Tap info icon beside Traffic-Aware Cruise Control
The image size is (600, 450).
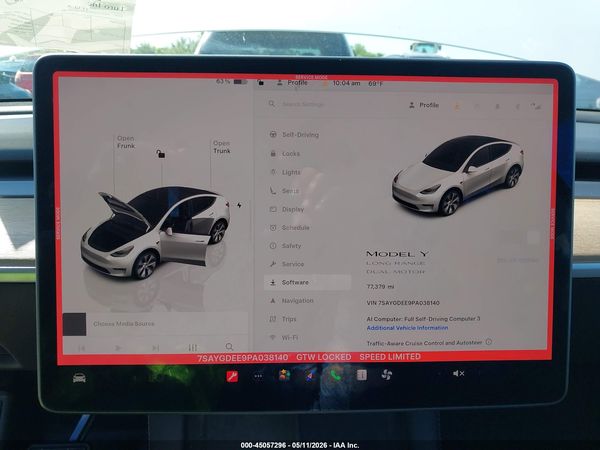[x=489, y=342]
